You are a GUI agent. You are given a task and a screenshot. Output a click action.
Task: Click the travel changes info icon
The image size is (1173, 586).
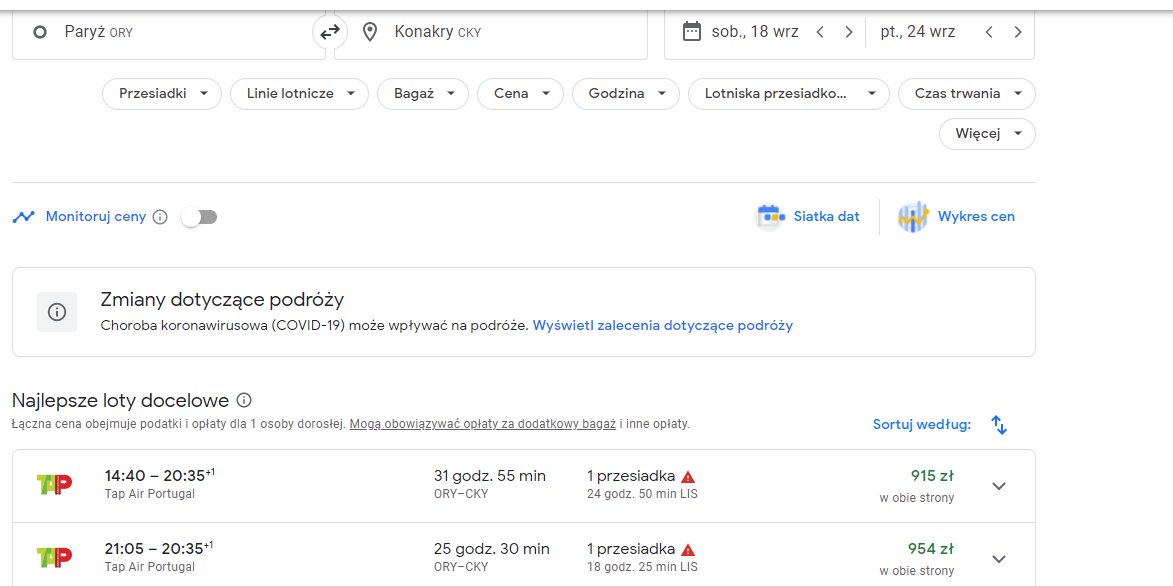57,312
